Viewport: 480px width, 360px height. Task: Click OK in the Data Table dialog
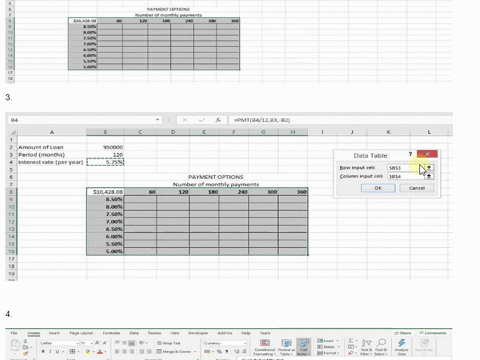[x=378, y=188]
